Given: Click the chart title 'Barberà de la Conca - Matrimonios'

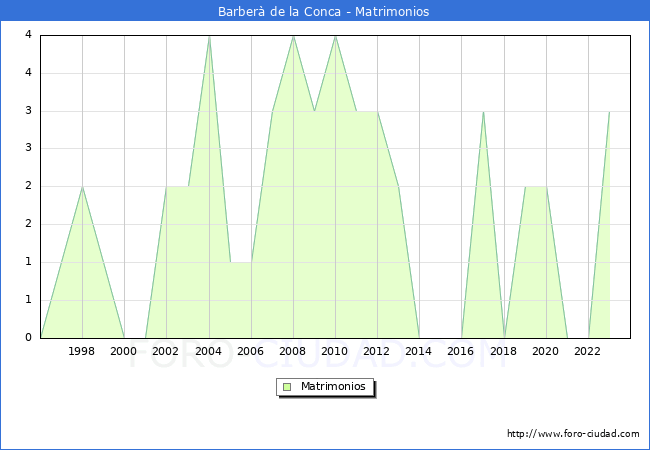Looking at the screenshot, I should coord(323,11).
